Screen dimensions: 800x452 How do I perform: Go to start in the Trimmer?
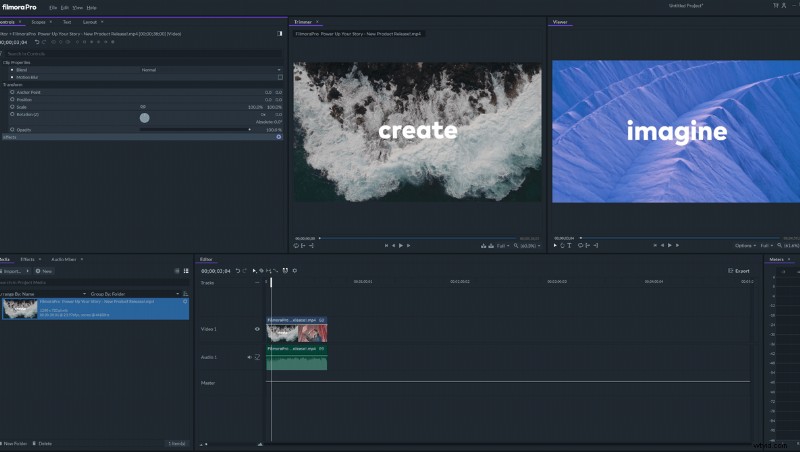pyautogui.click(x=386, y=245)
